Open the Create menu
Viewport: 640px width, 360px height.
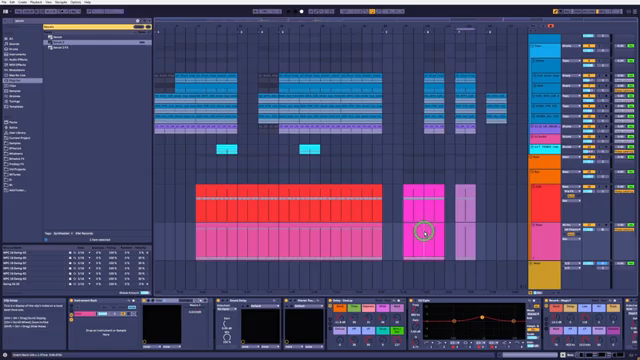coord(22,2)
